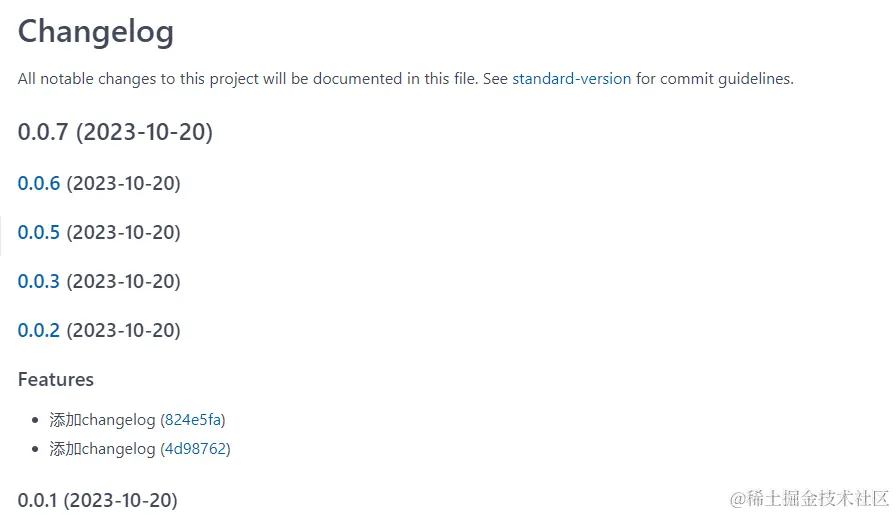Open the 0.0.6 version link
The image size is (896, 515).
point(39,183)
